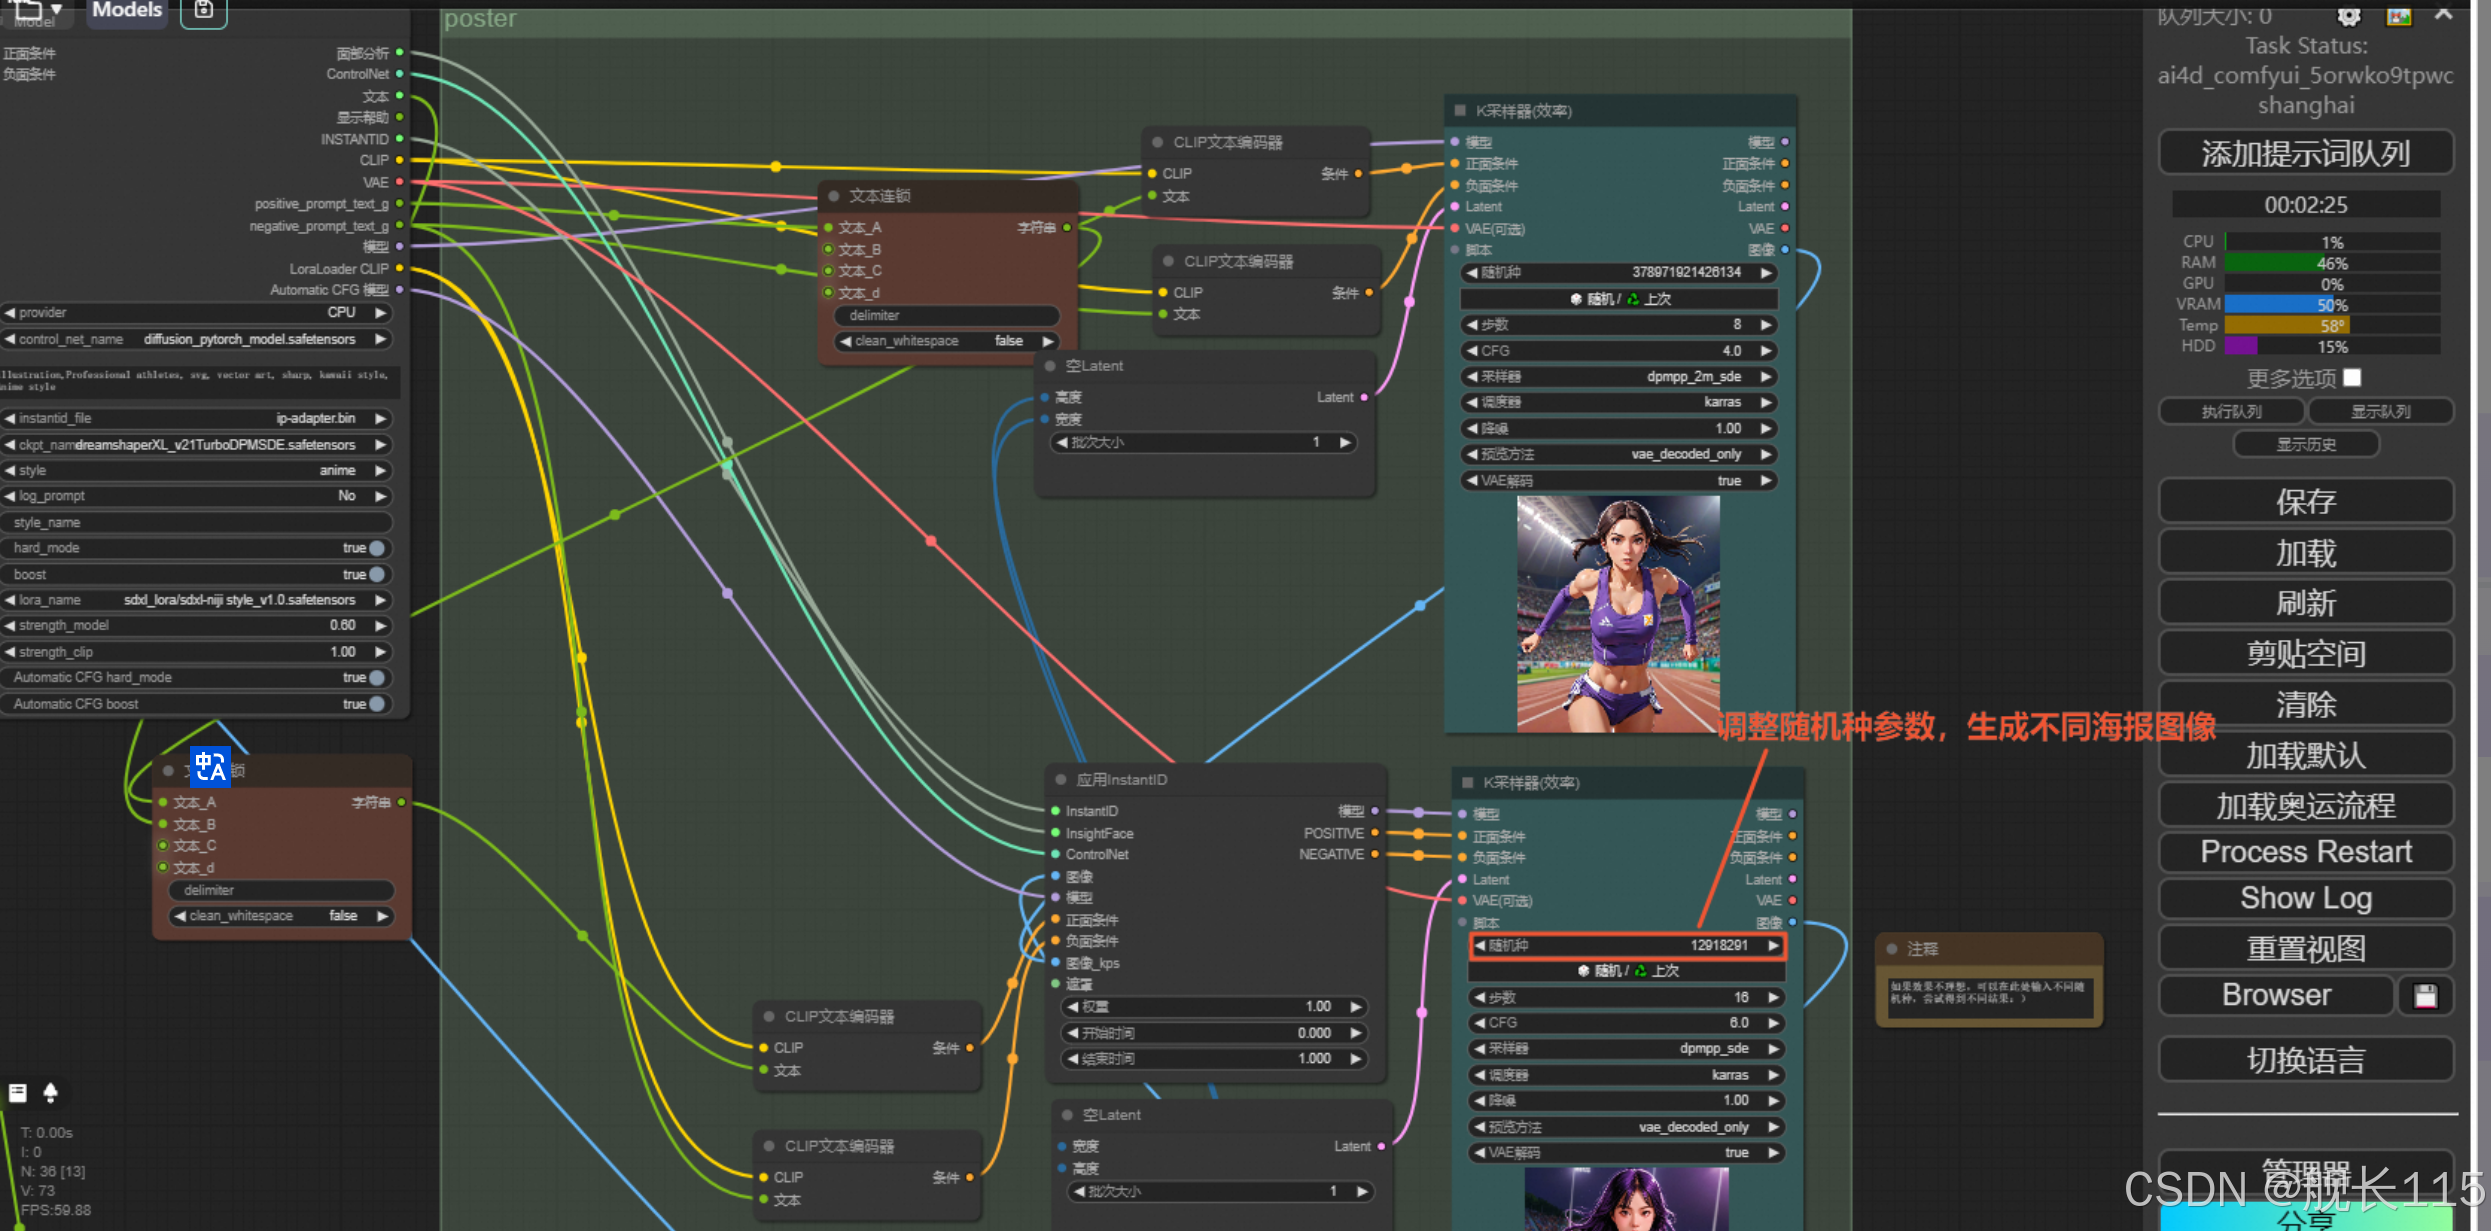2491x1231 pixels.
Task: Open settings via the gear icon
Action: [x=2349, y=15]
